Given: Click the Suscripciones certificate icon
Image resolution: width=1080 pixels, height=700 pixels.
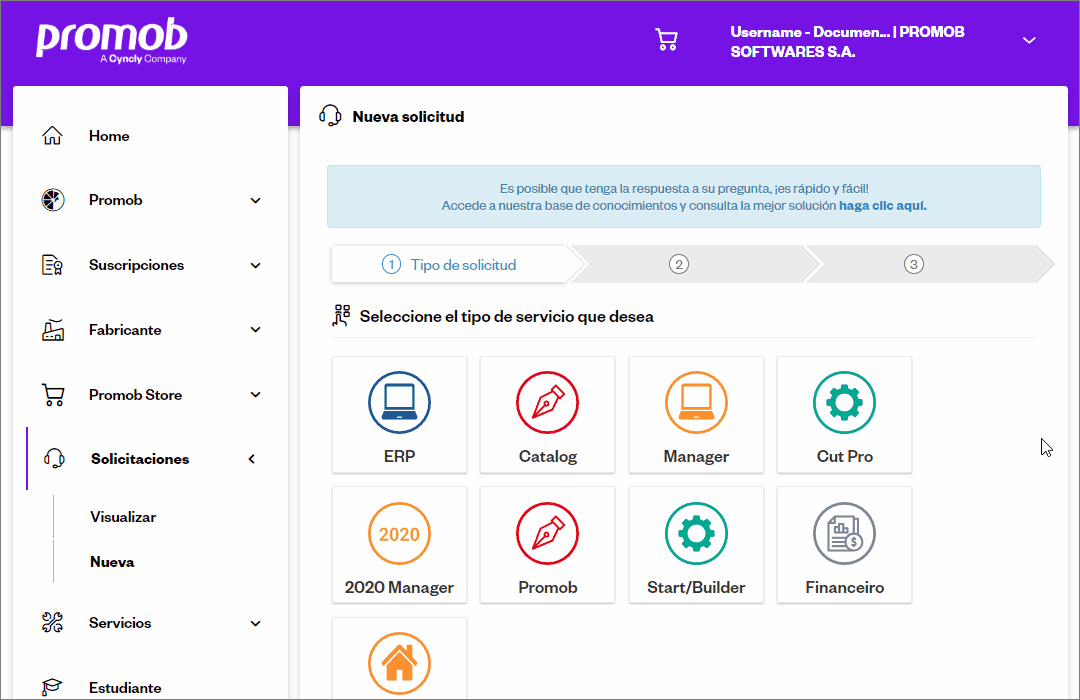Looking at the screenshot, I should [x=52, y=265].
